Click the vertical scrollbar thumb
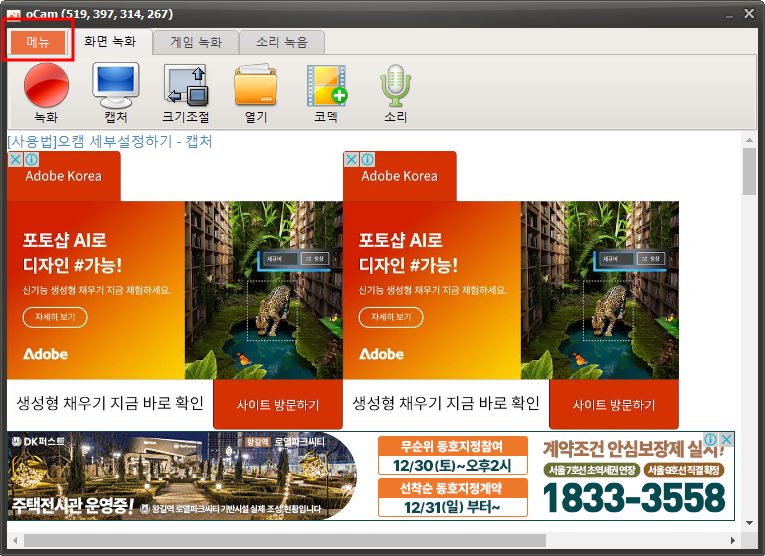The image size is (765, 556). click(x=749, y=172)
